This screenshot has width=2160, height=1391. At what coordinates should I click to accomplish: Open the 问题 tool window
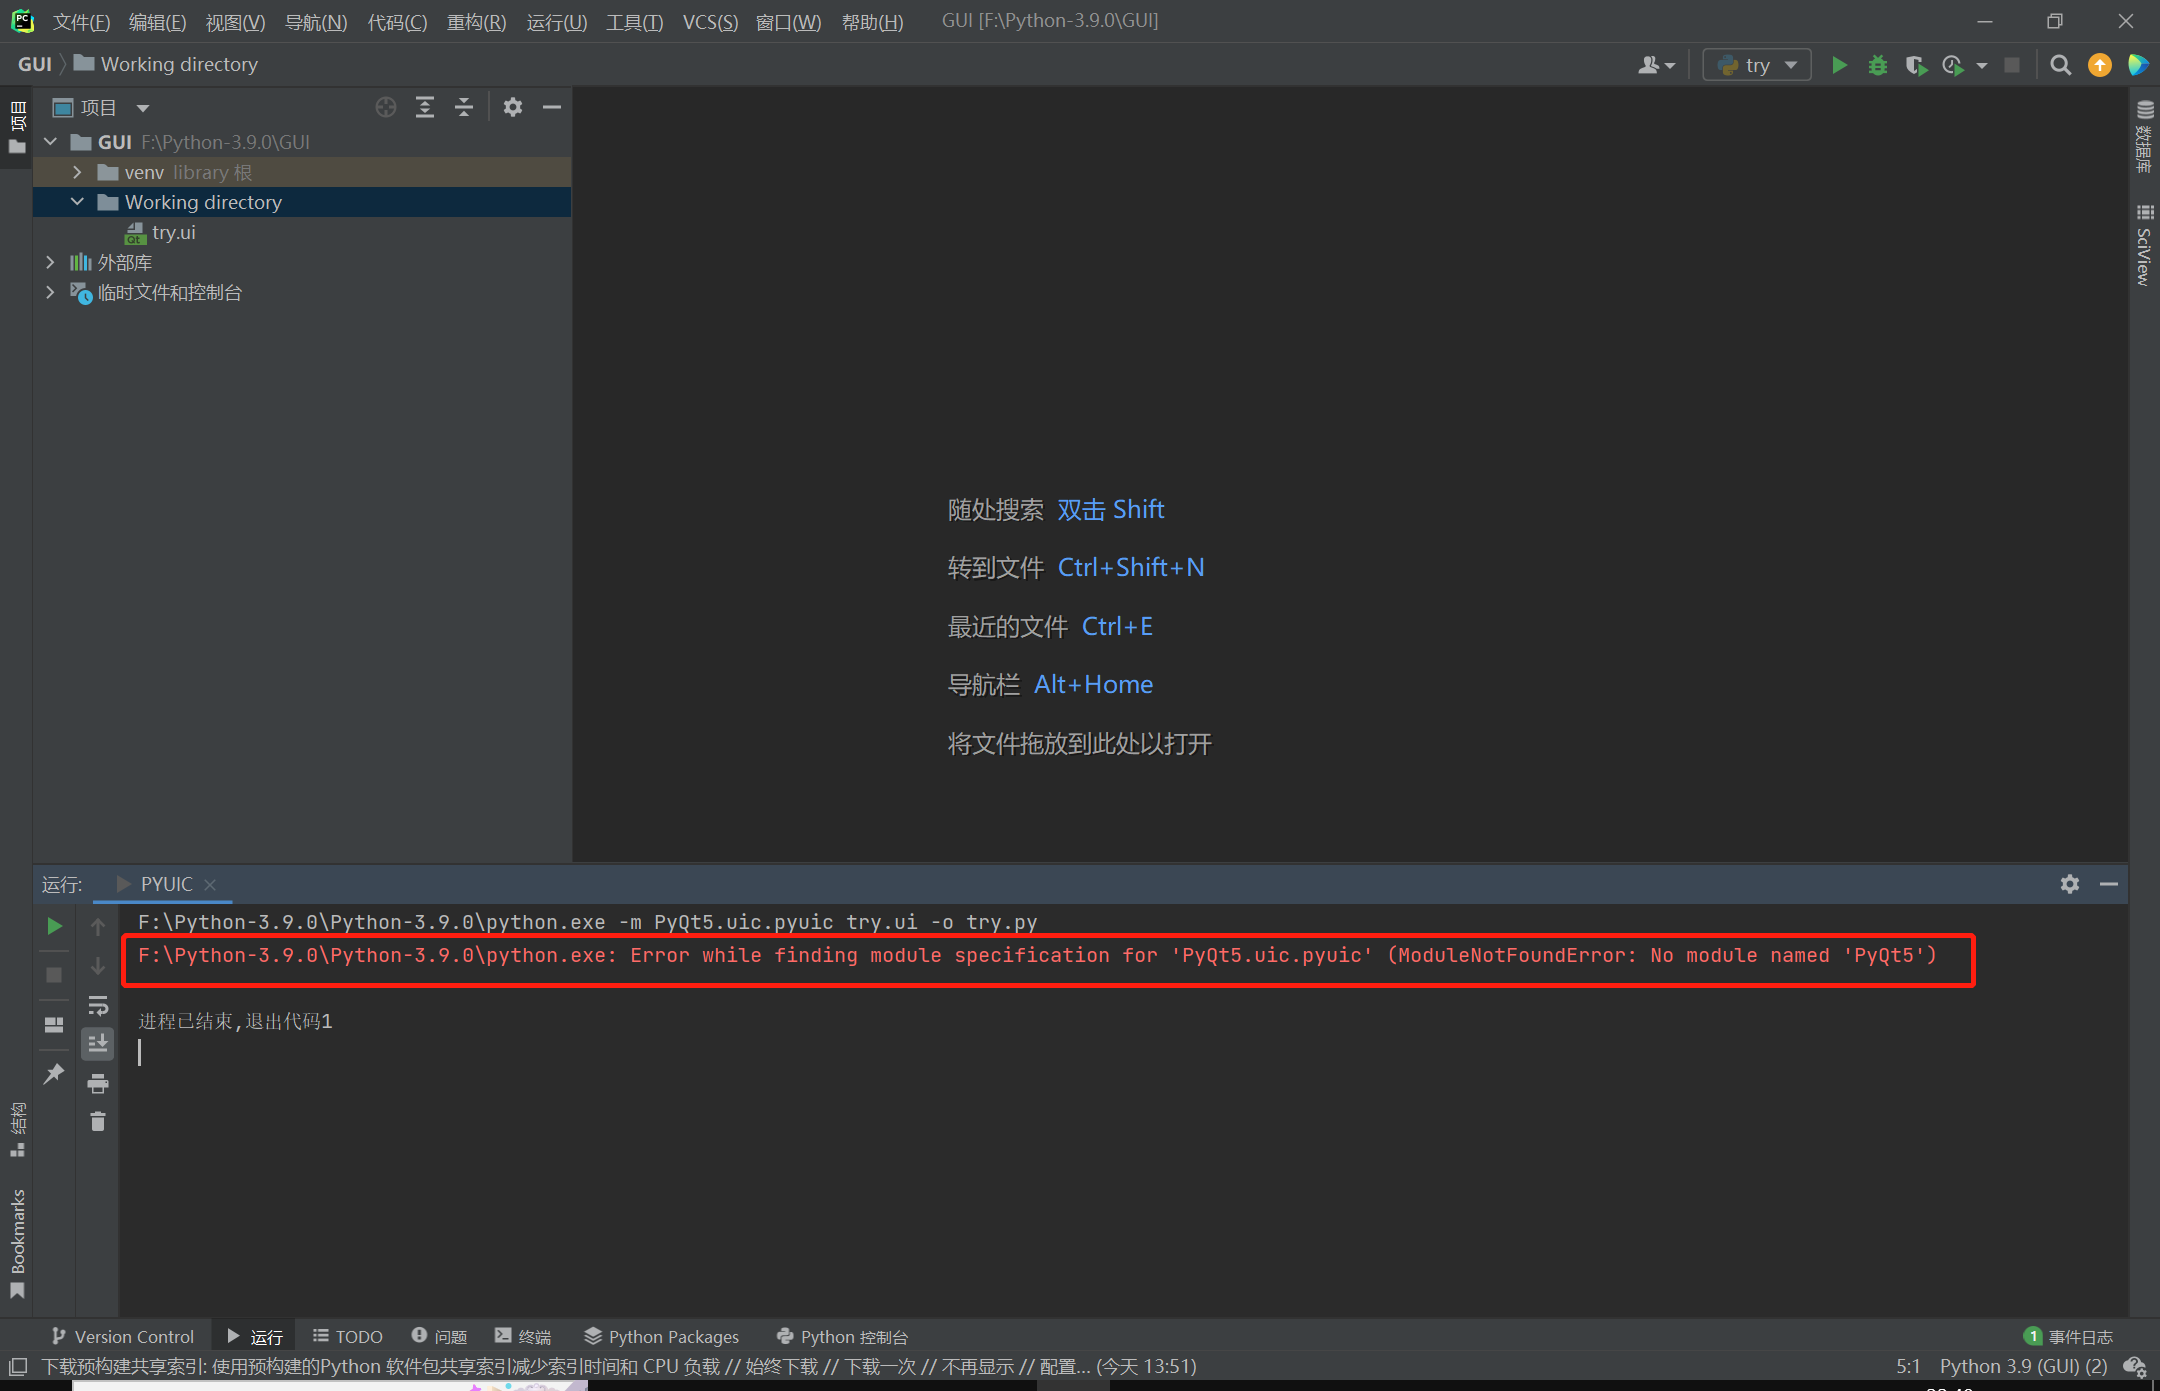pyautogui.click(x=440, y=1337)
